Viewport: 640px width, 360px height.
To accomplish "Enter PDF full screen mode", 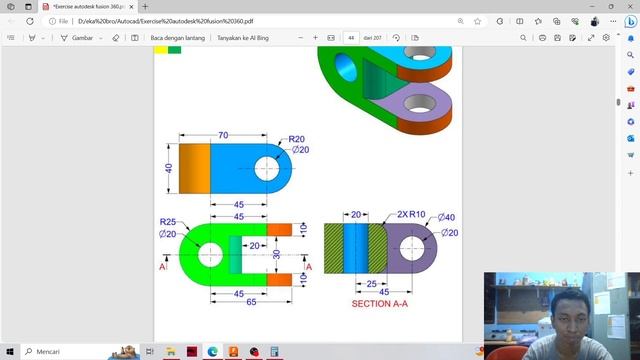I will 591,38.
